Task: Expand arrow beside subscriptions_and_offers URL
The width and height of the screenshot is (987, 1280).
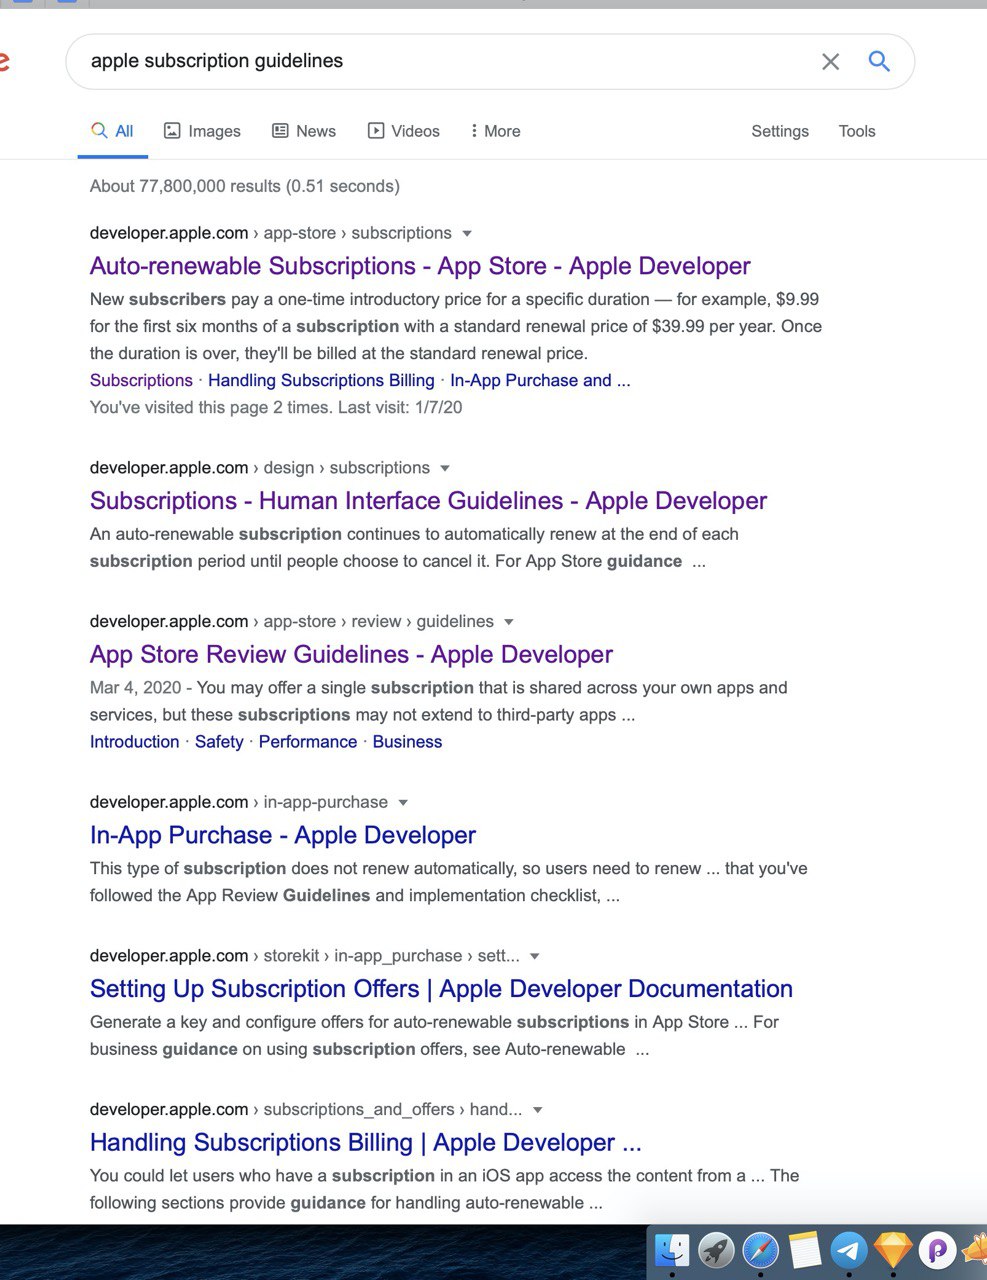Action: click(538, 1110)
